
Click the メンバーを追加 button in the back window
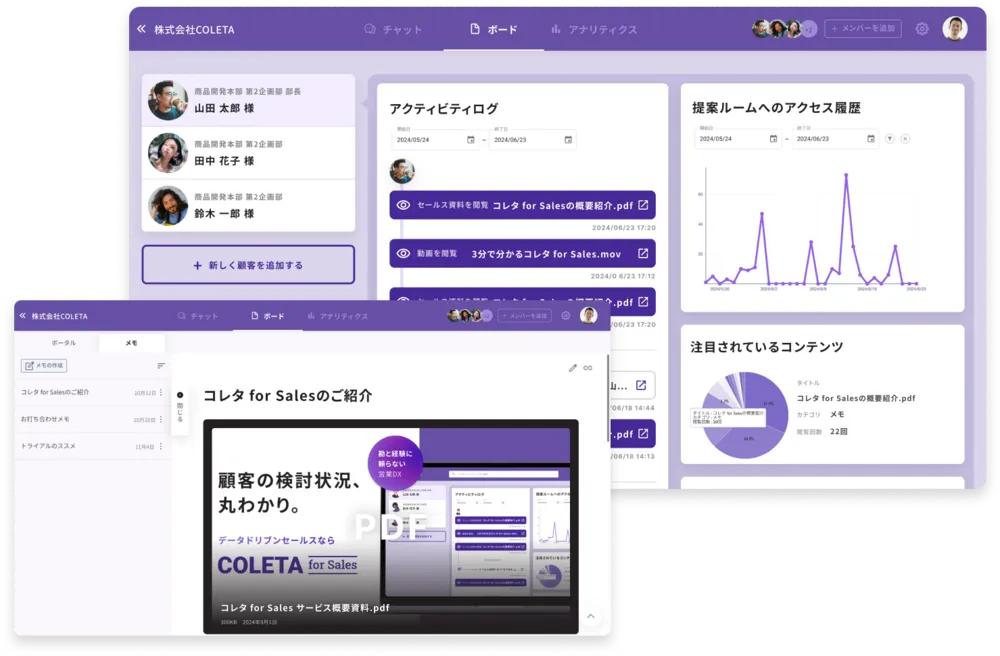coord(863,29)
